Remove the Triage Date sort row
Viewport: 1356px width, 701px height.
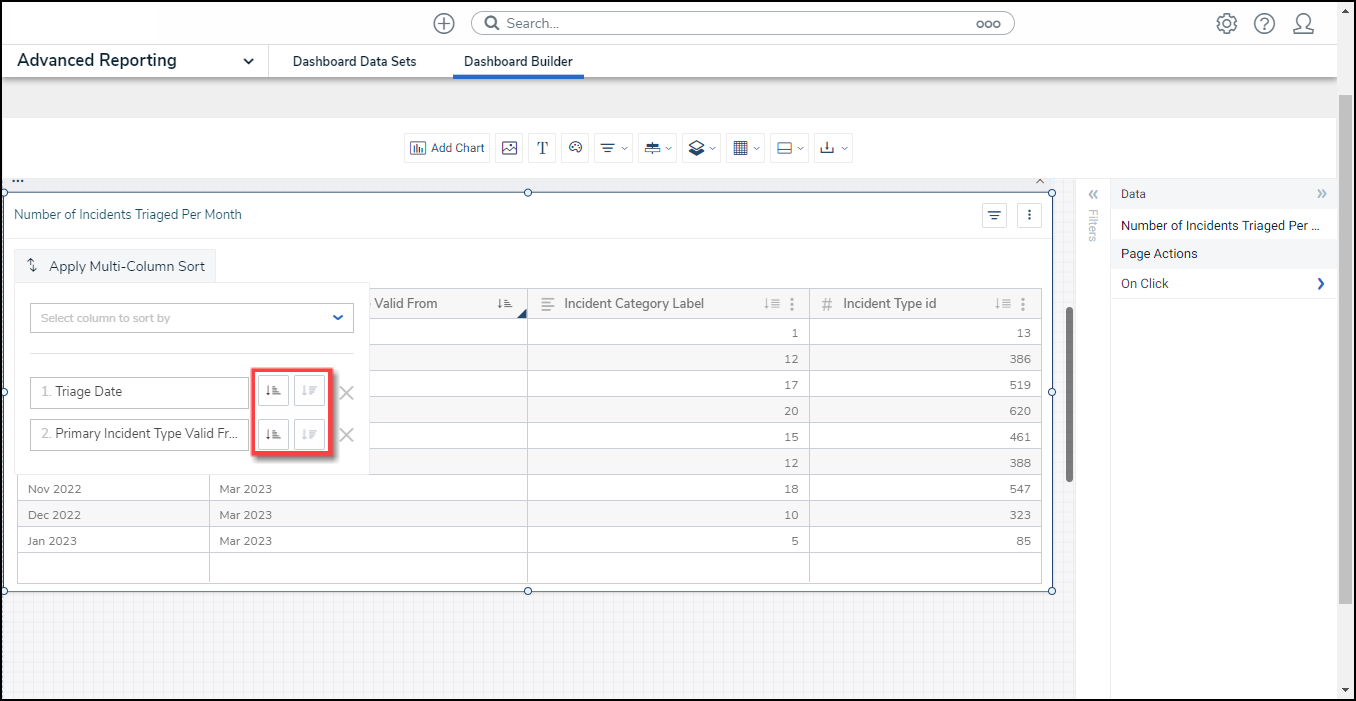346,393
